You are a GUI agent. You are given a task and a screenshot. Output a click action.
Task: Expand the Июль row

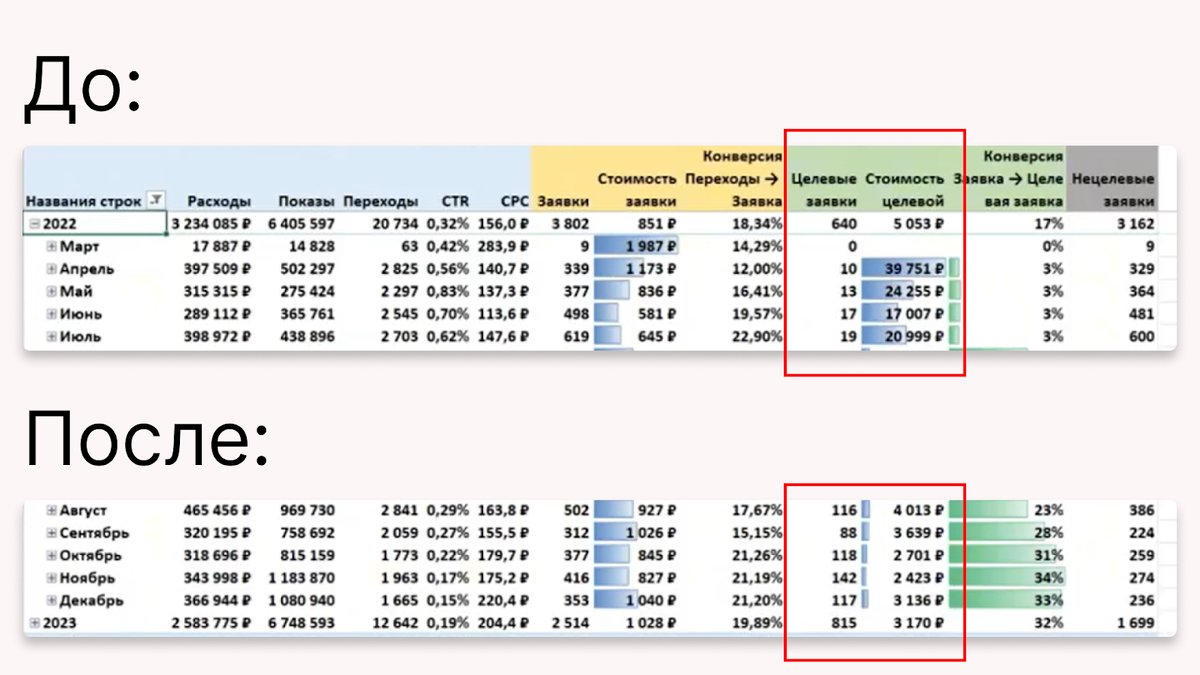click(x=52, y=337)
